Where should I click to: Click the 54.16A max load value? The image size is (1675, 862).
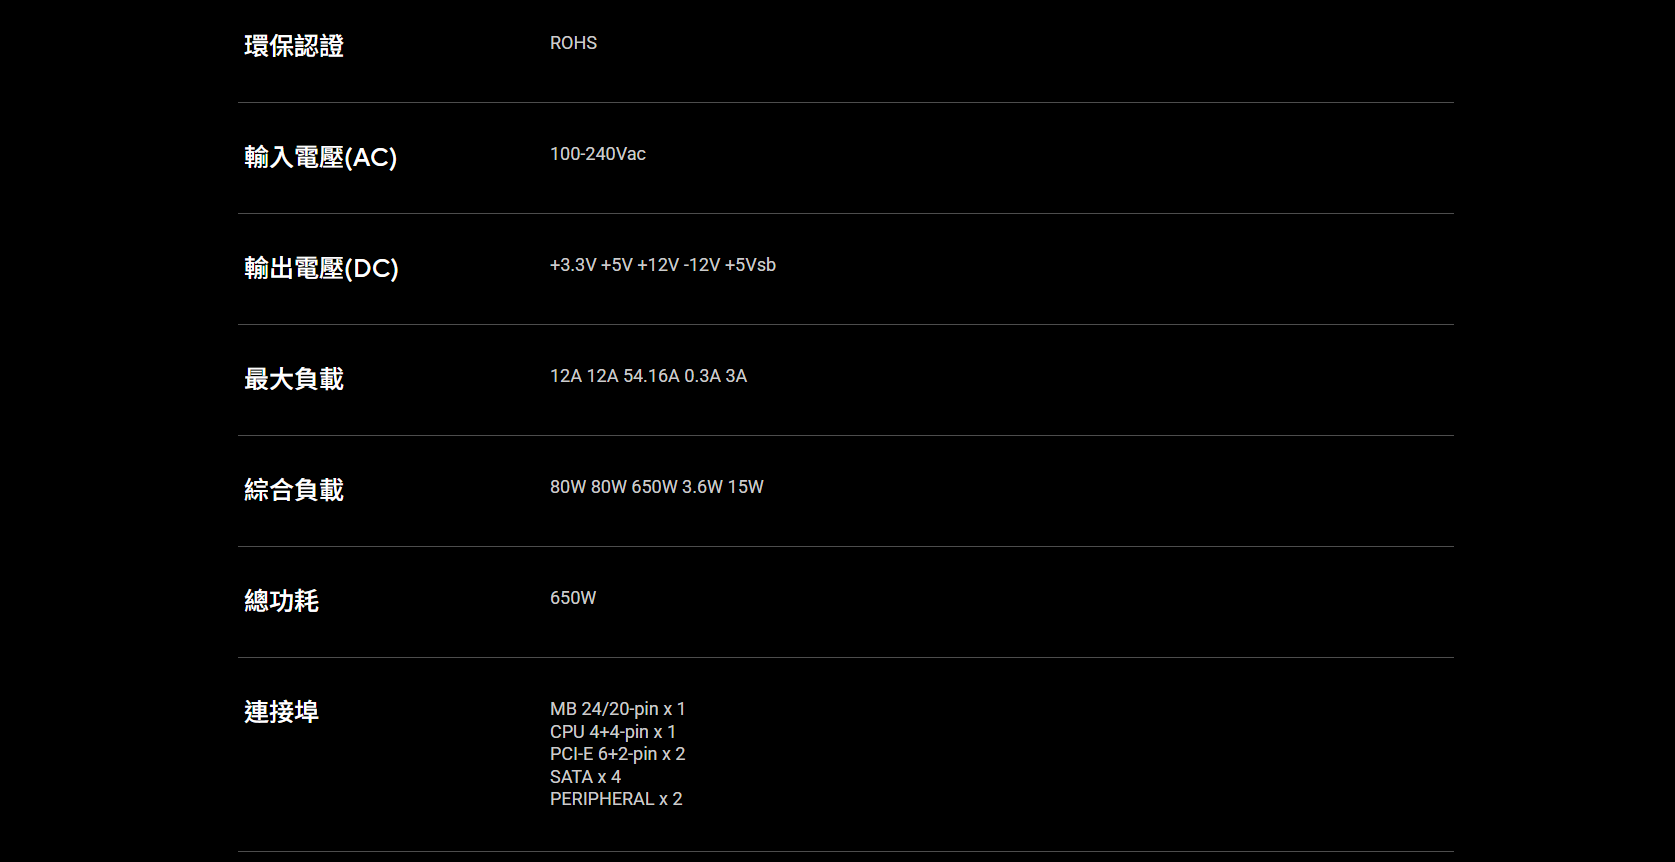651,376
